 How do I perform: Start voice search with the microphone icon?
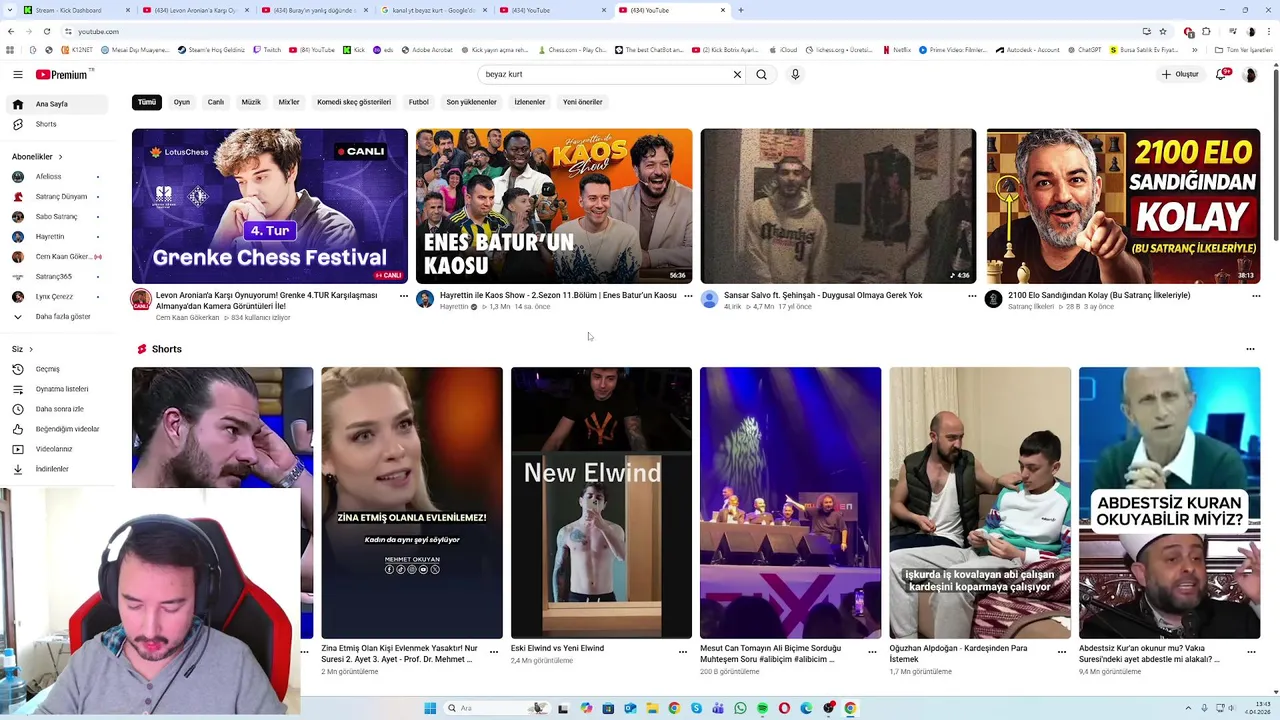[x=795, y=74]
